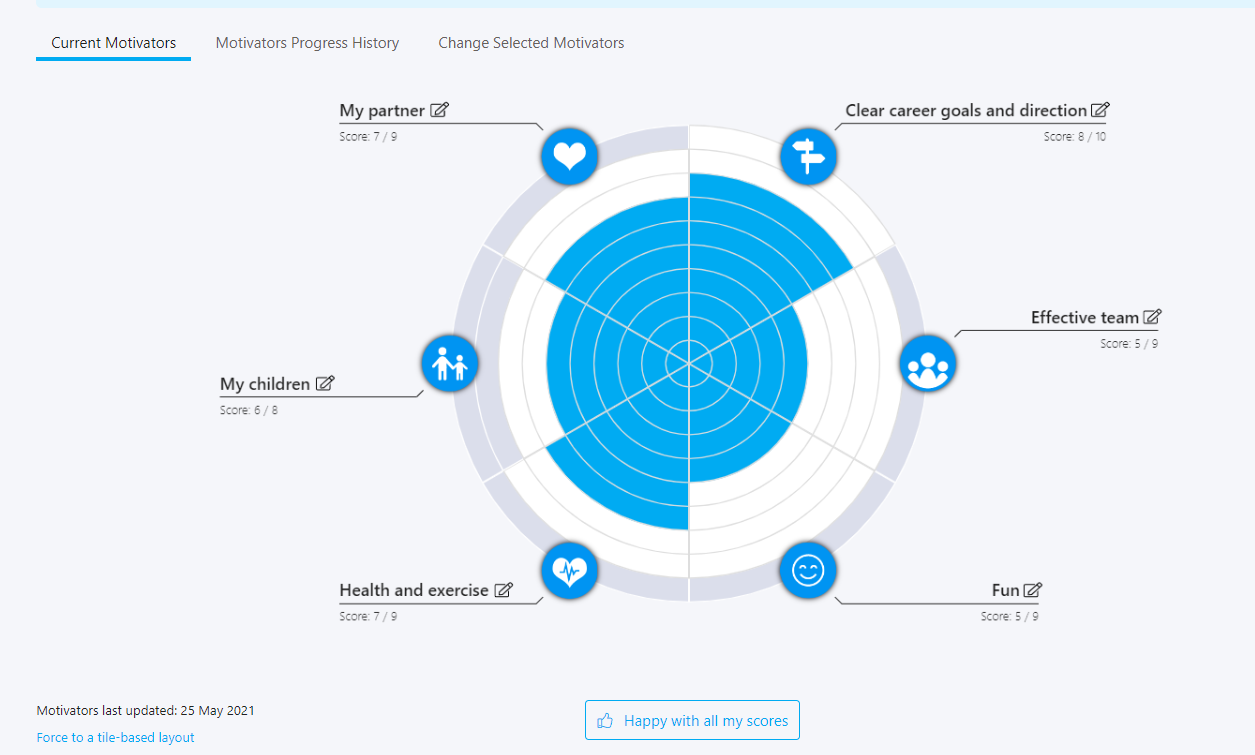Click the heart icon for My partner

(569, 156)
